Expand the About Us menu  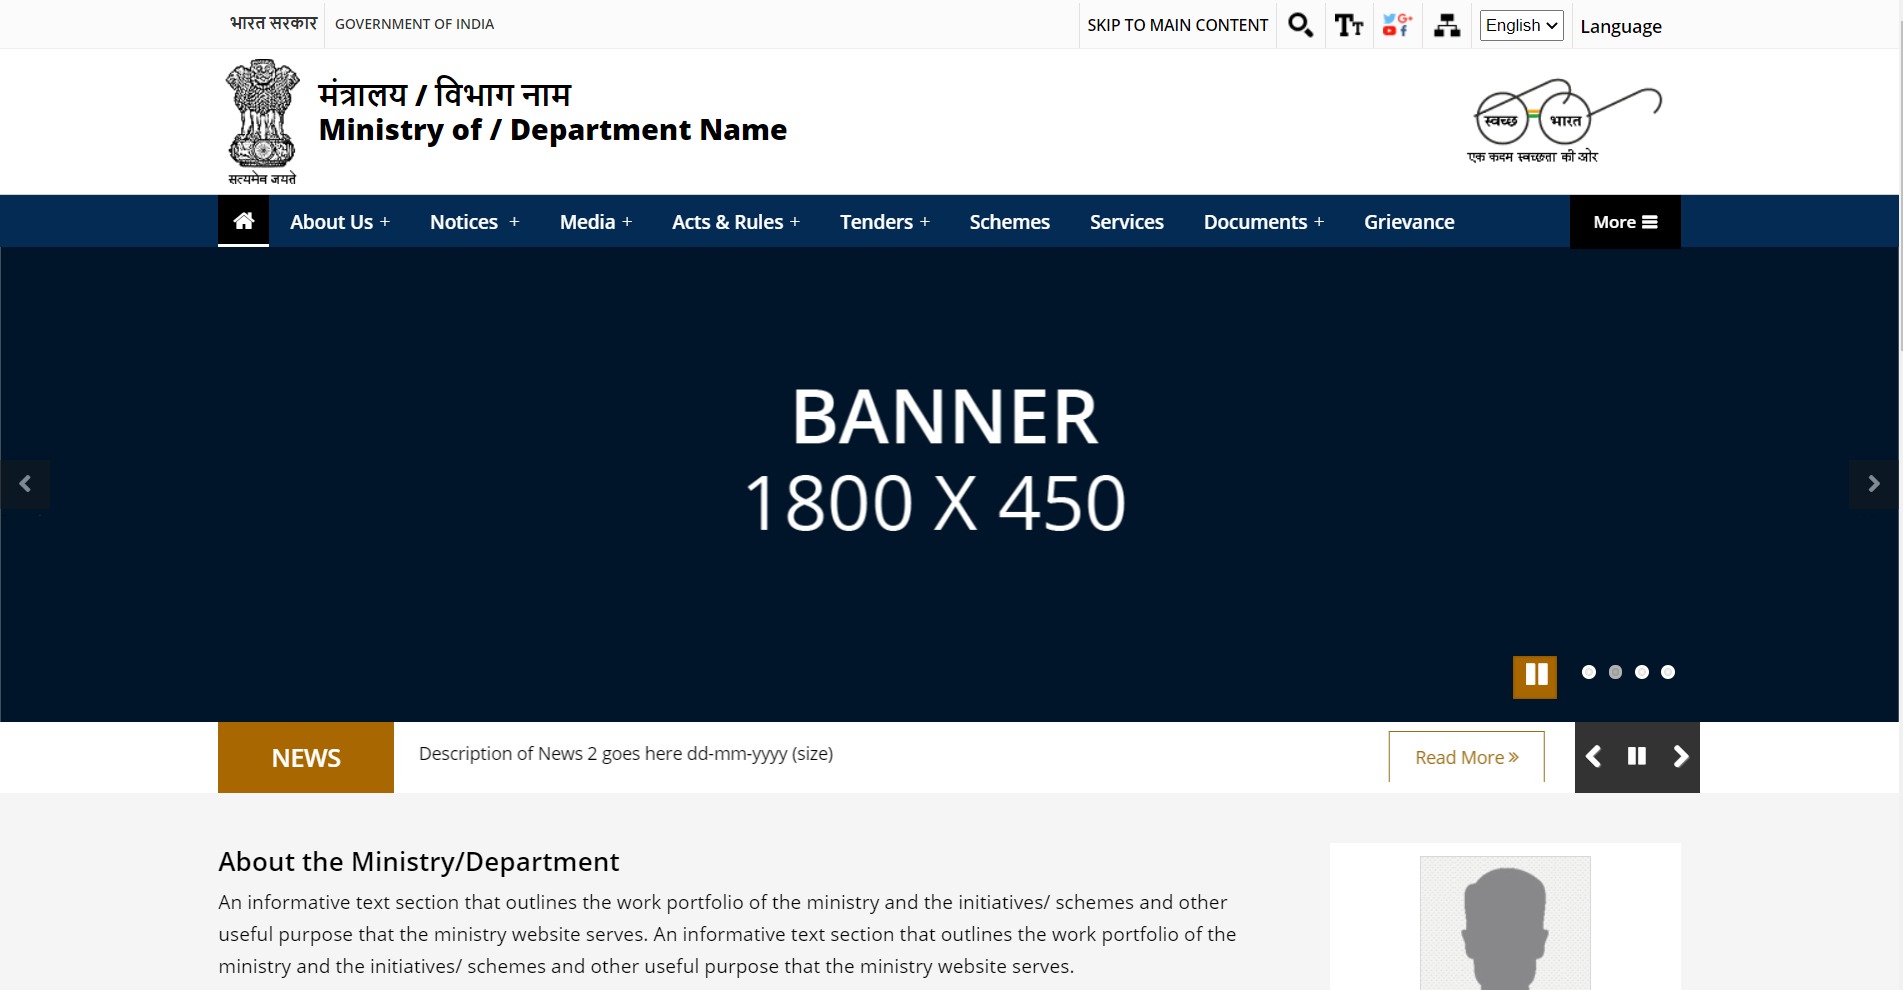point(339,222)
